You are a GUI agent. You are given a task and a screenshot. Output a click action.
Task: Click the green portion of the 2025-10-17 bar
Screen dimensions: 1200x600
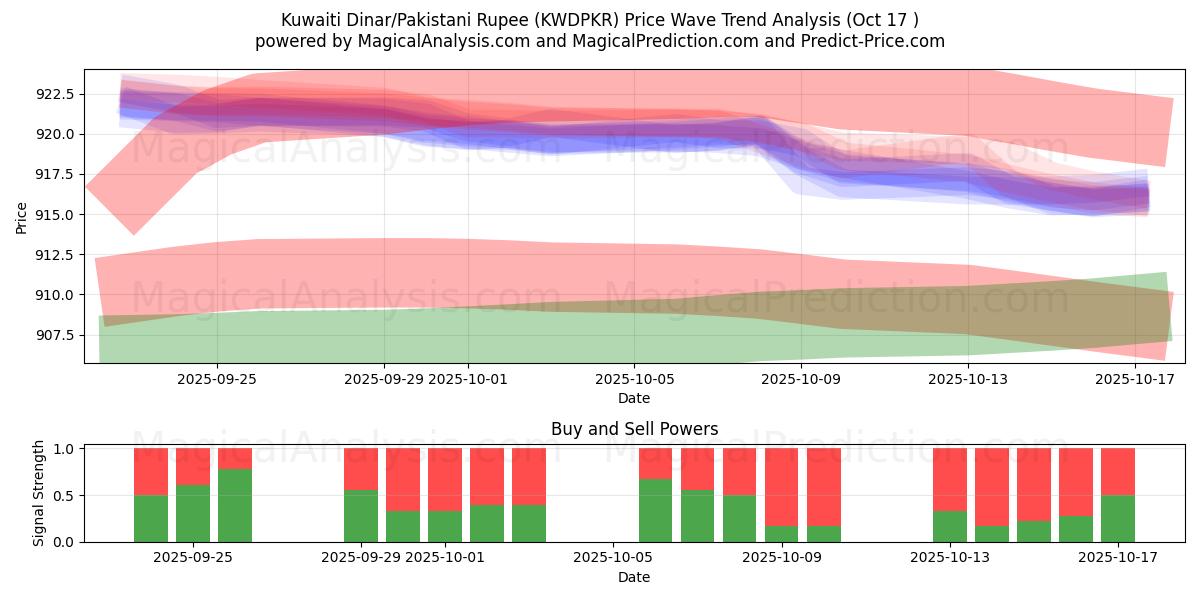(1118, 518)
